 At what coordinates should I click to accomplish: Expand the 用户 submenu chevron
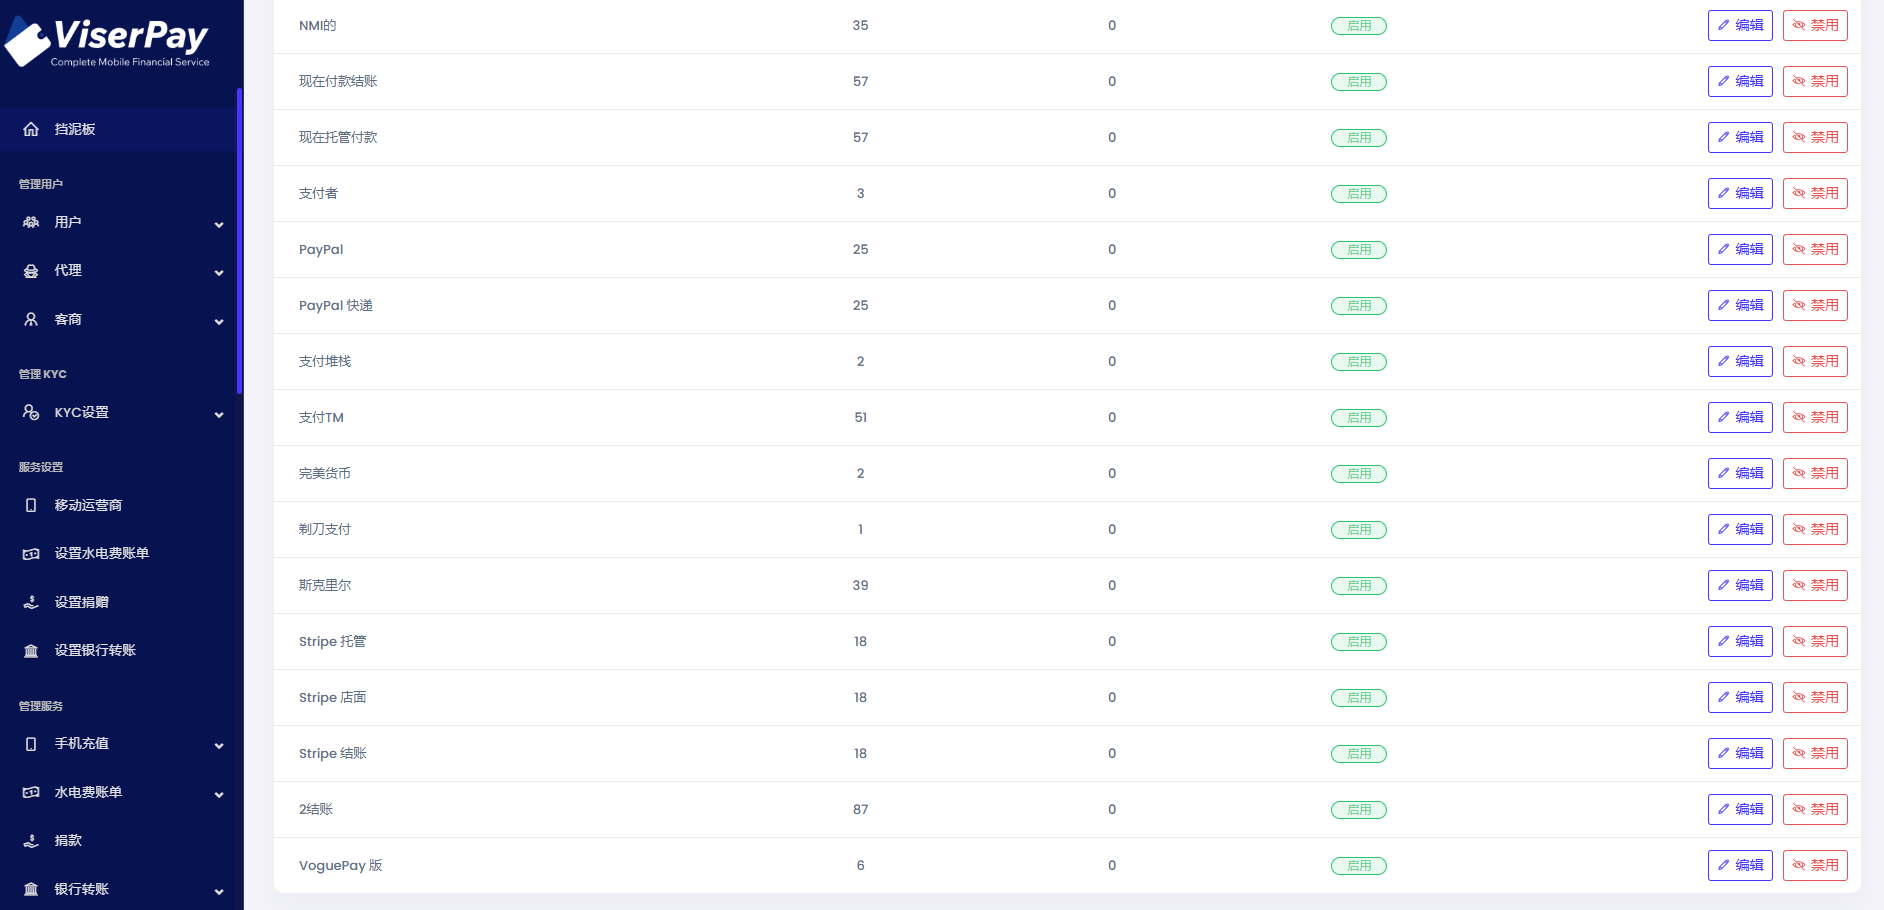(219, 224)
